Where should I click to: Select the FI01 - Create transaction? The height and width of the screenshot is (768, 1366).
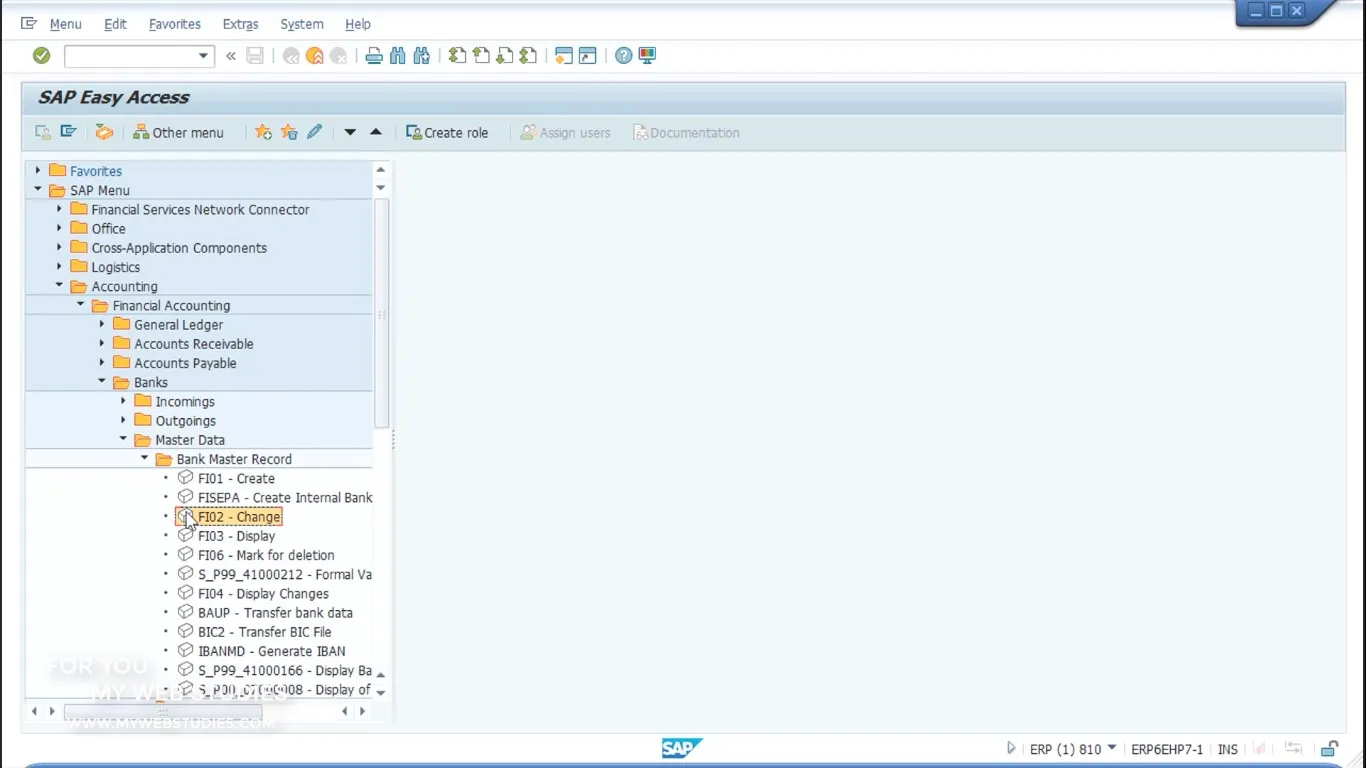tap(236, 478)
